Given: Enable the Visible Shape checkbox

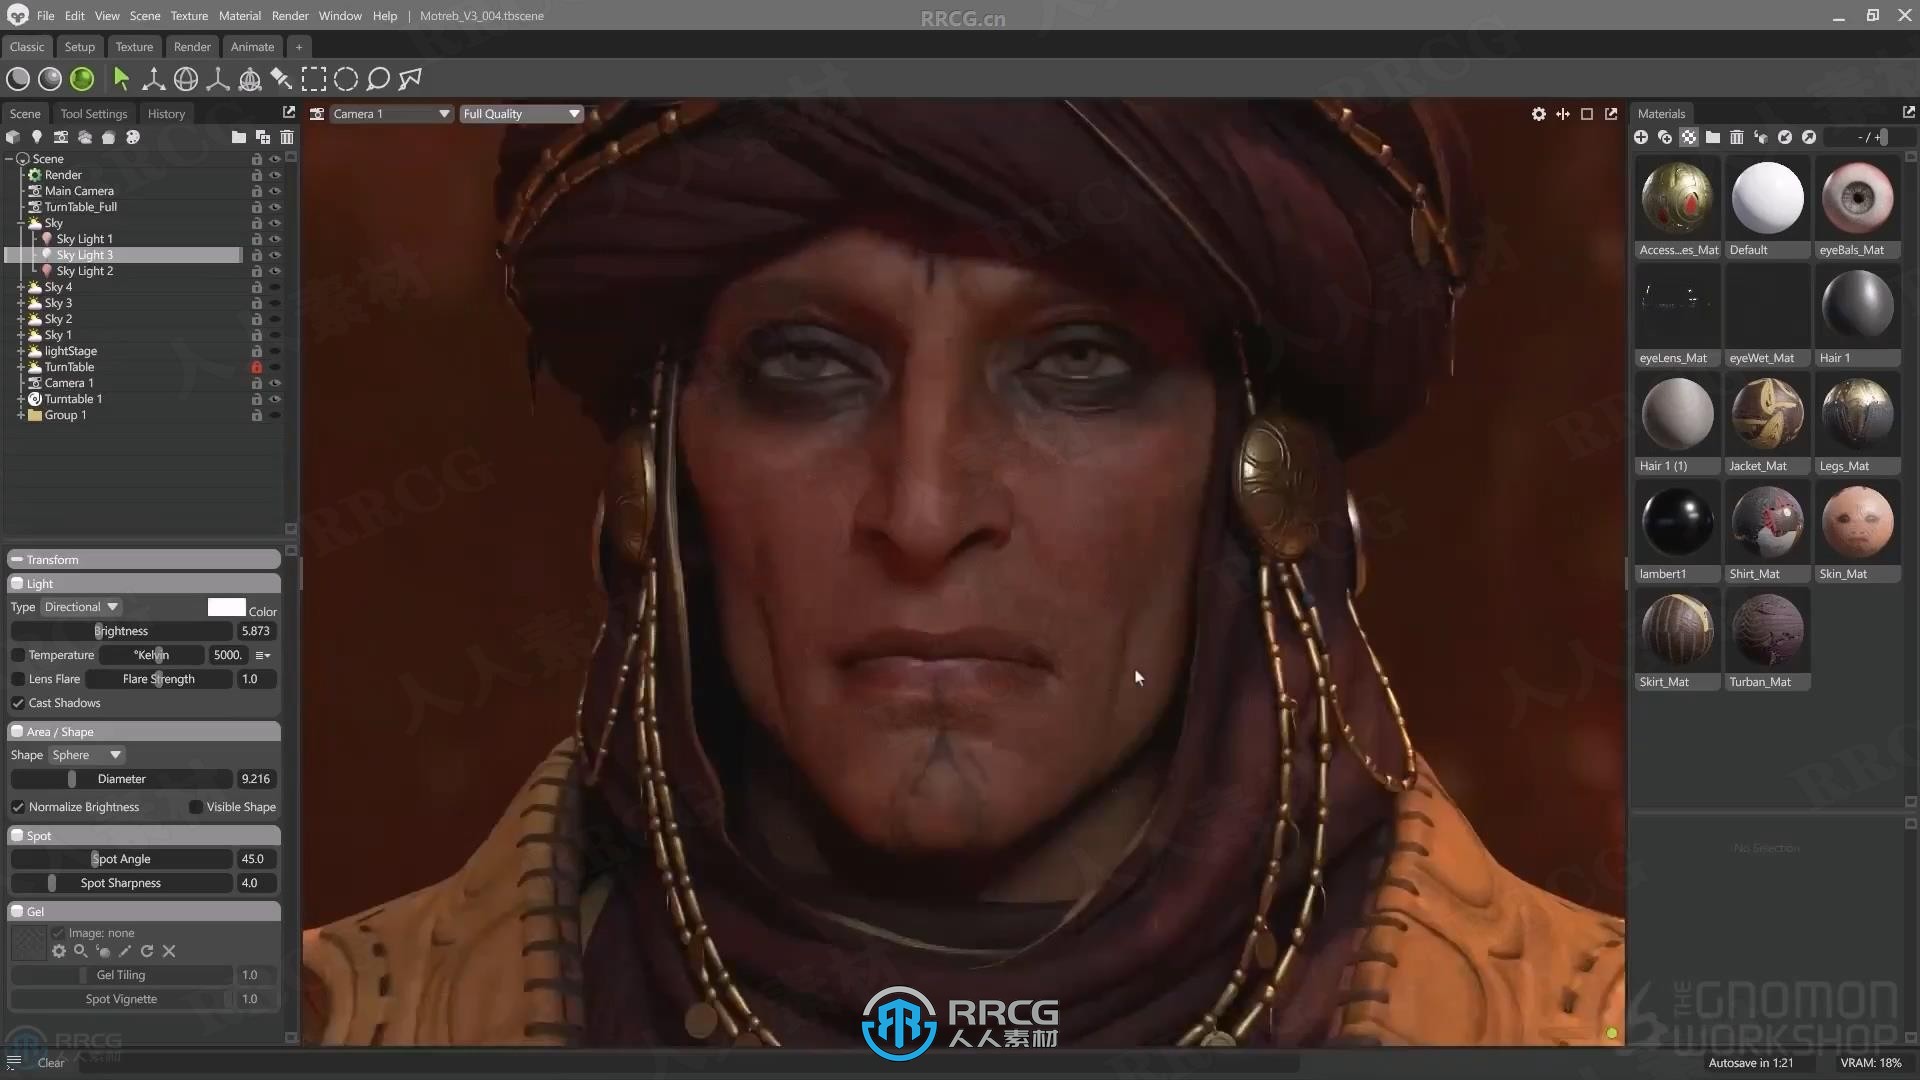Looking at the screenshot, I should [x=196, y=807].
